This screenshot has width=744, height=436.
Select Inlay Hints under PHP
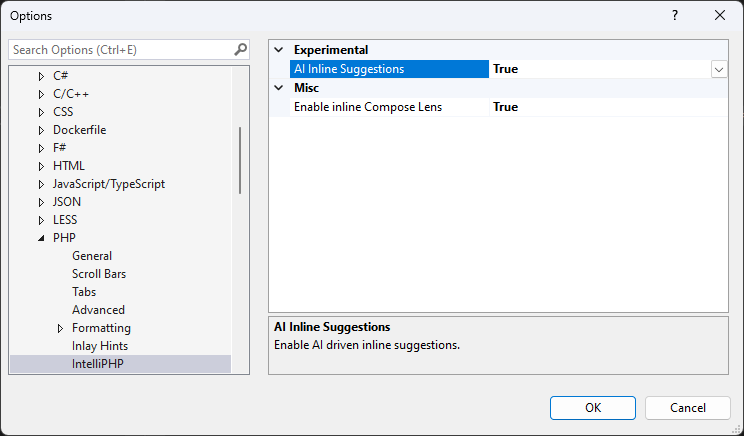tap(100, 346)
